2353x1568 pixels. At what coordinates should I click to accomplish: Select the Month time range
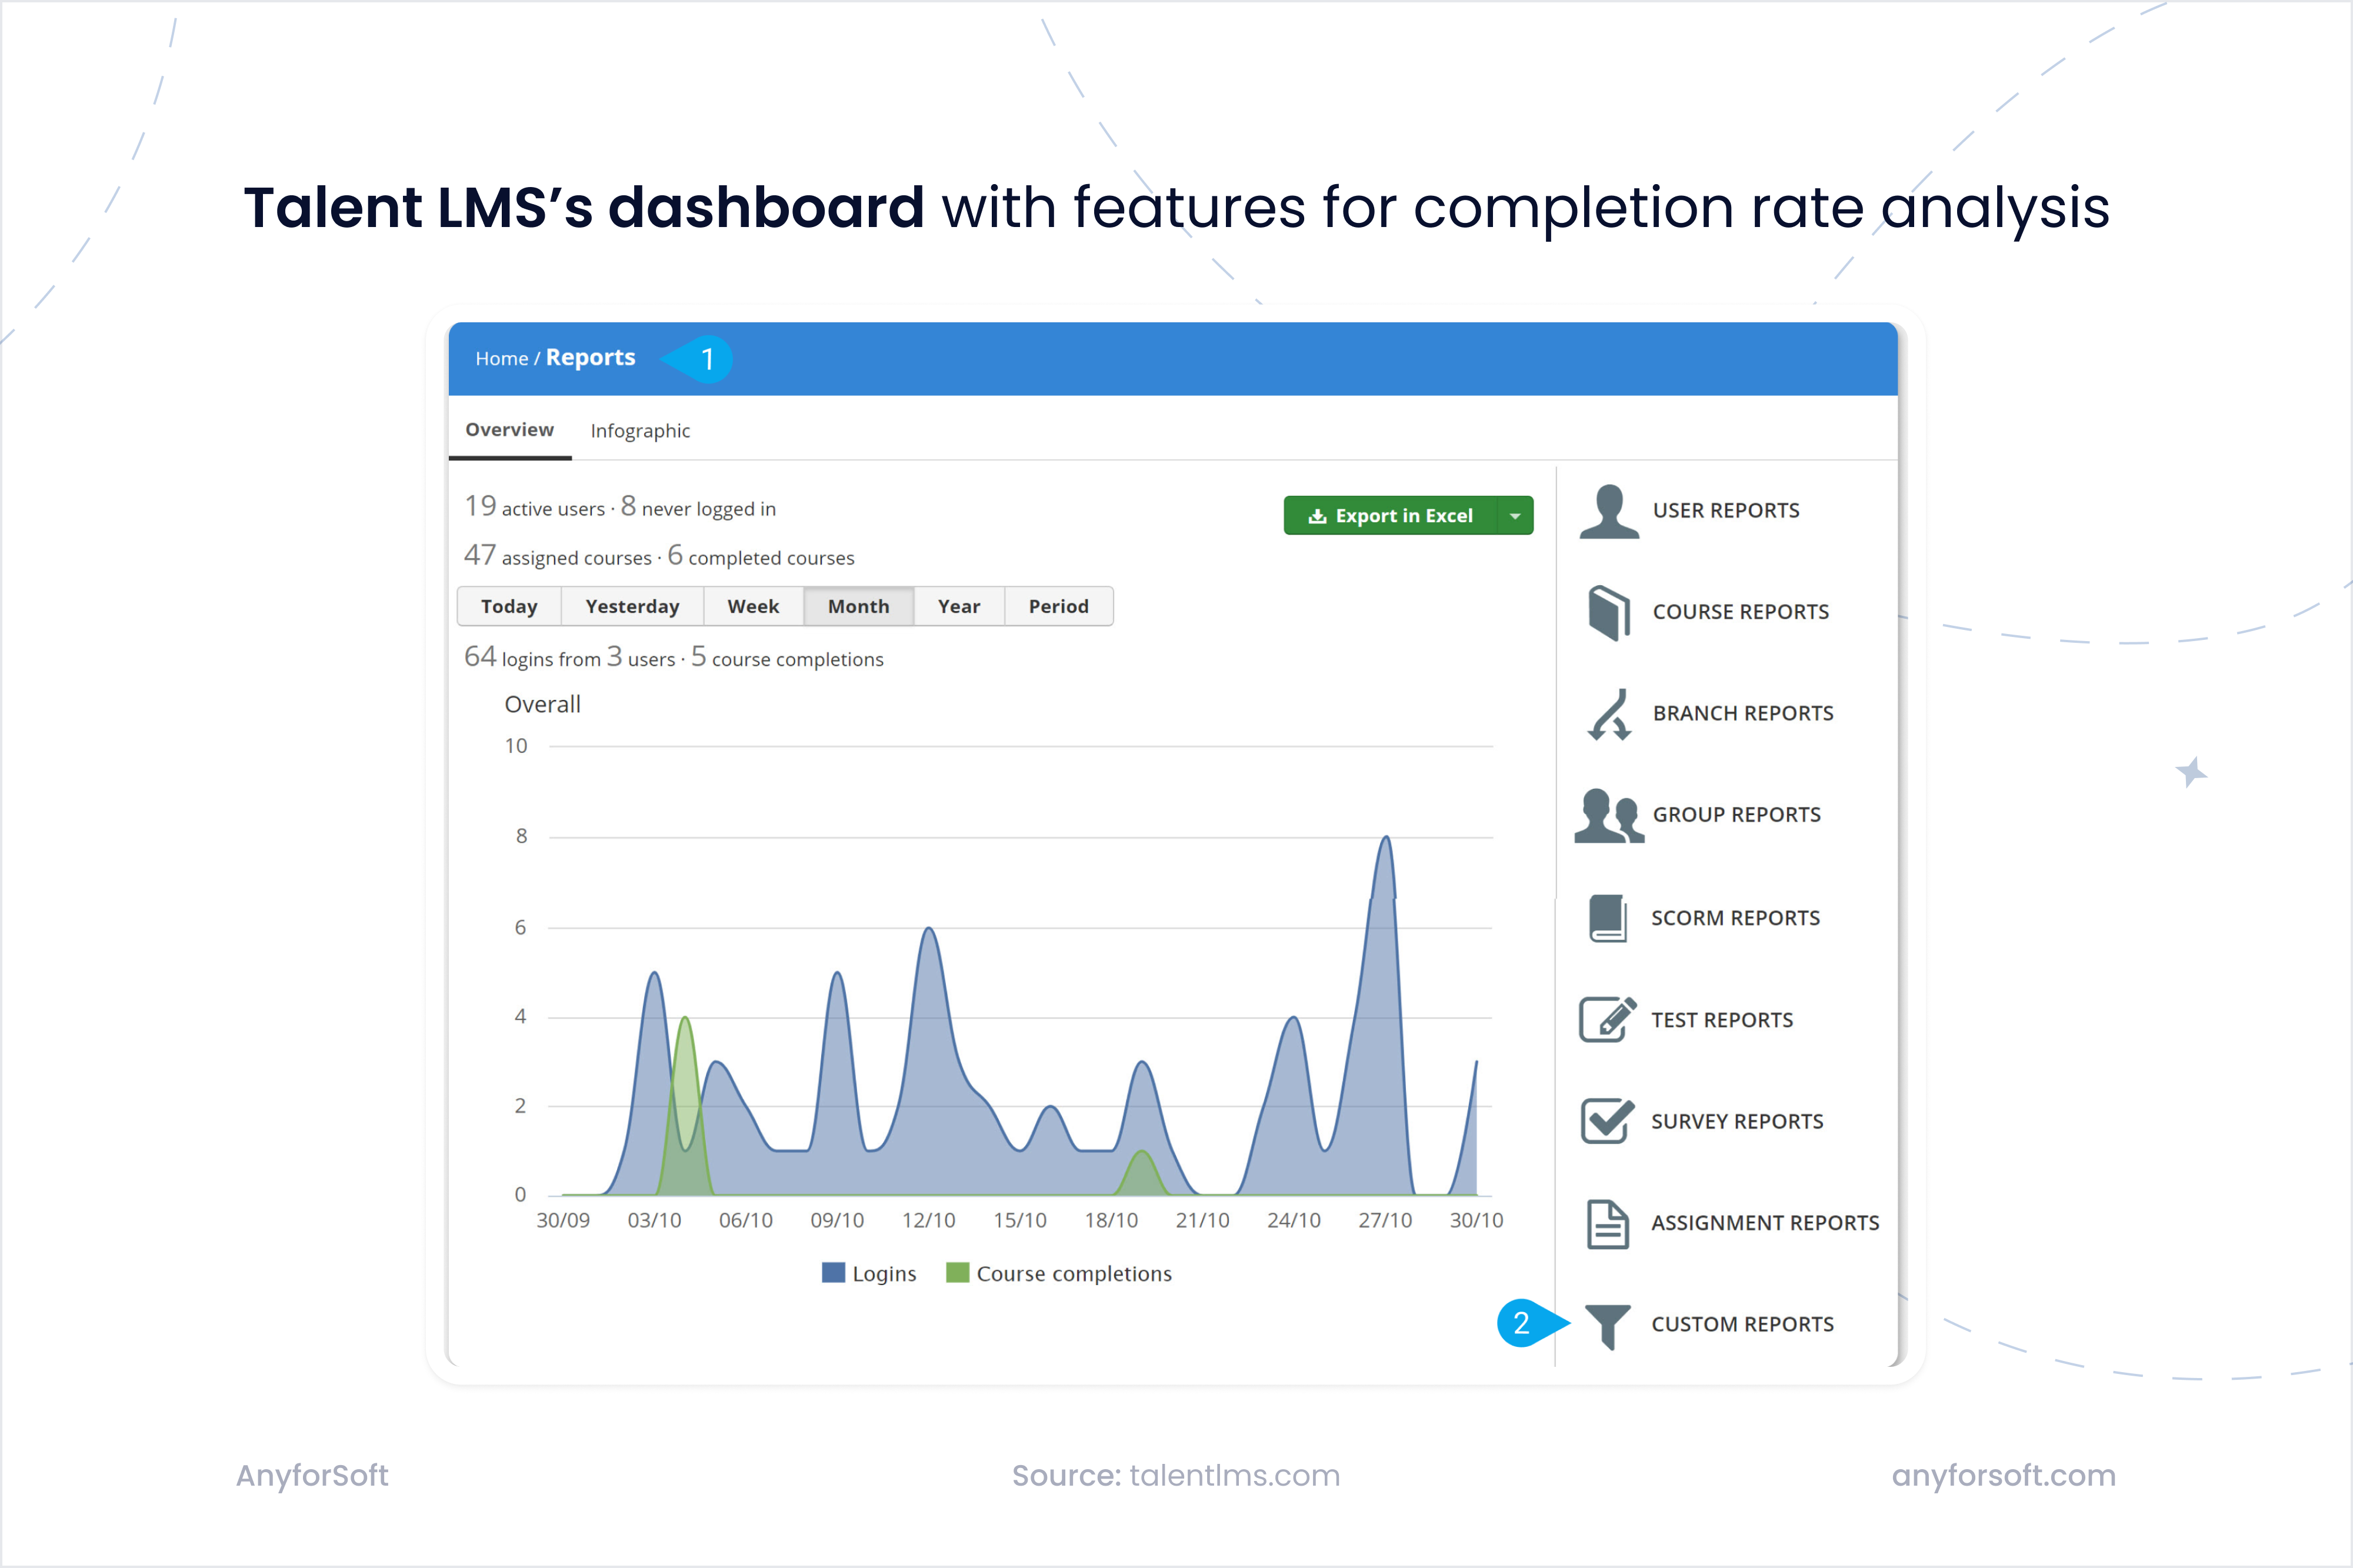(858, 606)
